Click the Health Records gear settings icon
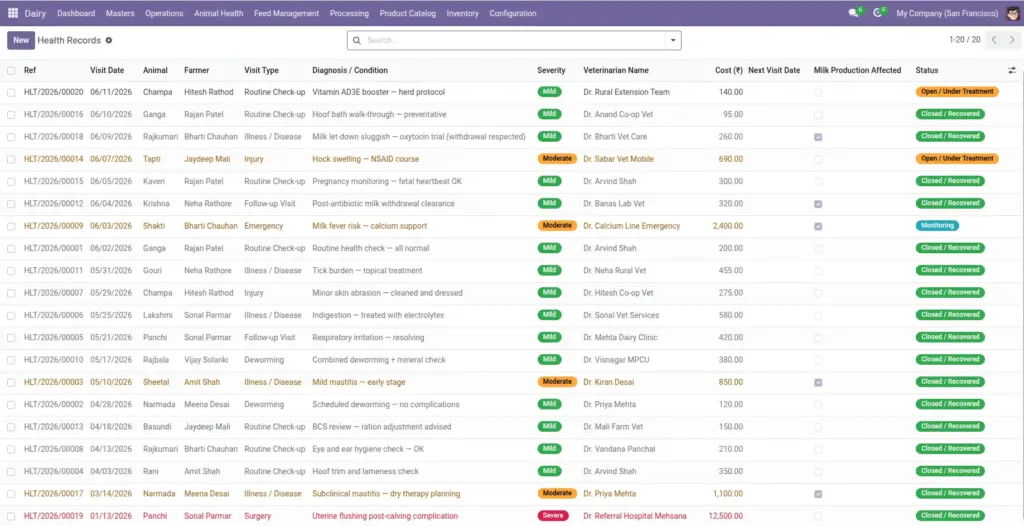Image resolution: width=1024 pixels, height=526 pixels. (x=108, y=41)
